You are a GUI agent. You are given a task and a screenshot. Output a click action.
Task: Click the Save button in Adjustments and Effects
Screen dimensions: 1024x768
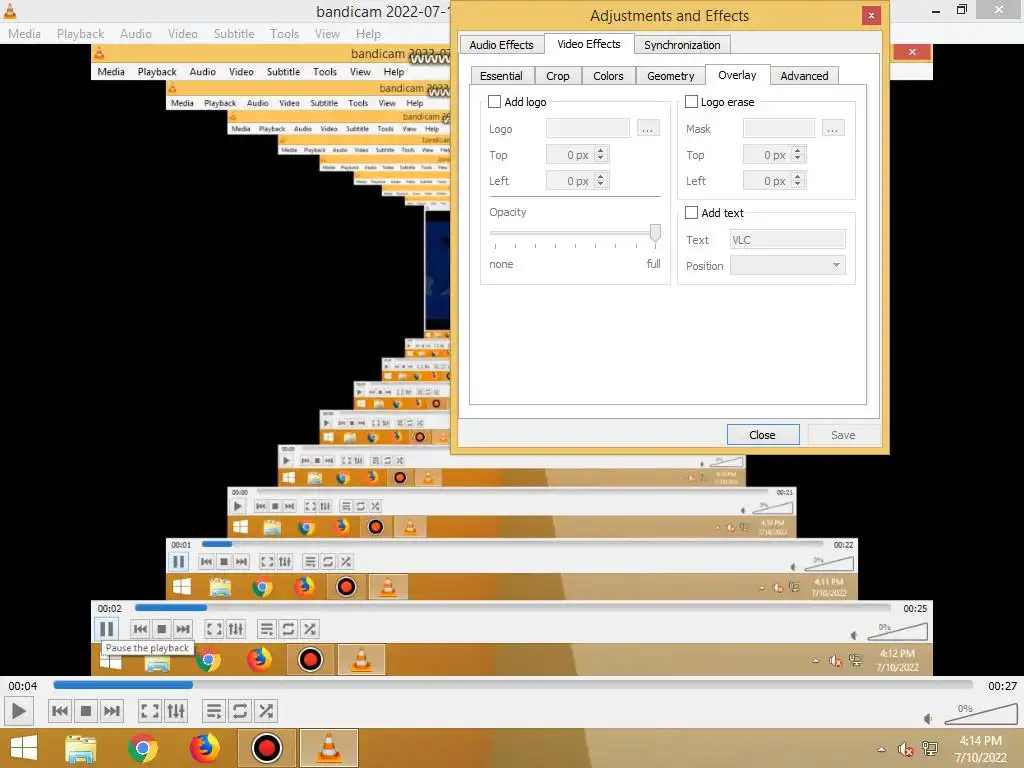843,435
